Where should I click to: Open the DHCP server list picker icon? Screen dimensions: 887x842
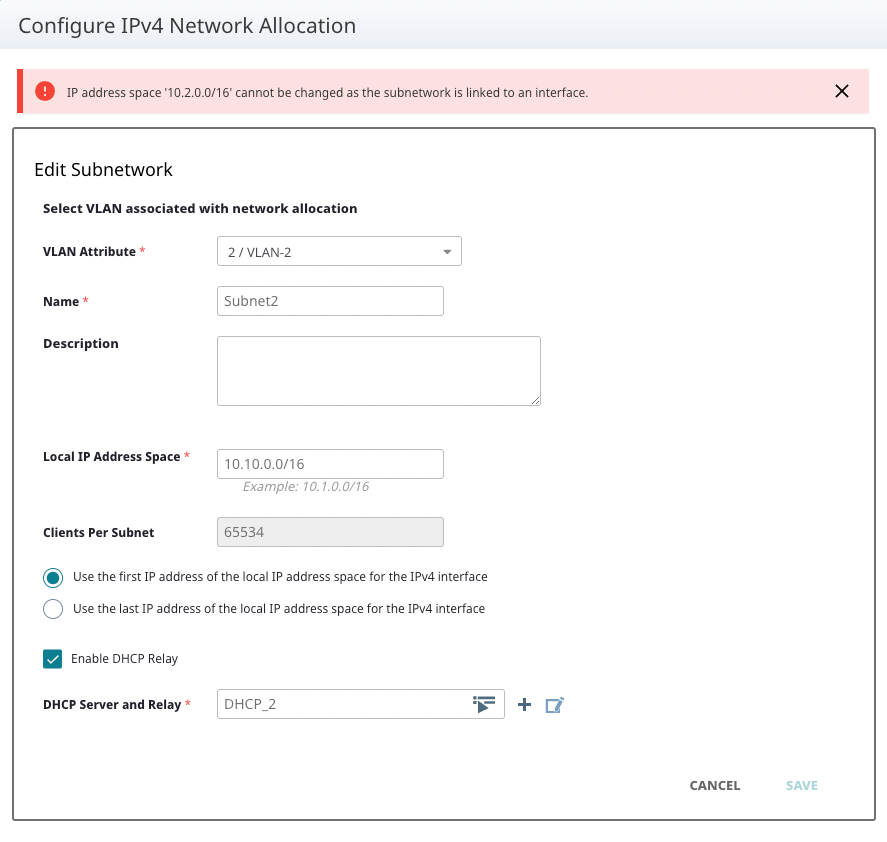pos(484,705)
